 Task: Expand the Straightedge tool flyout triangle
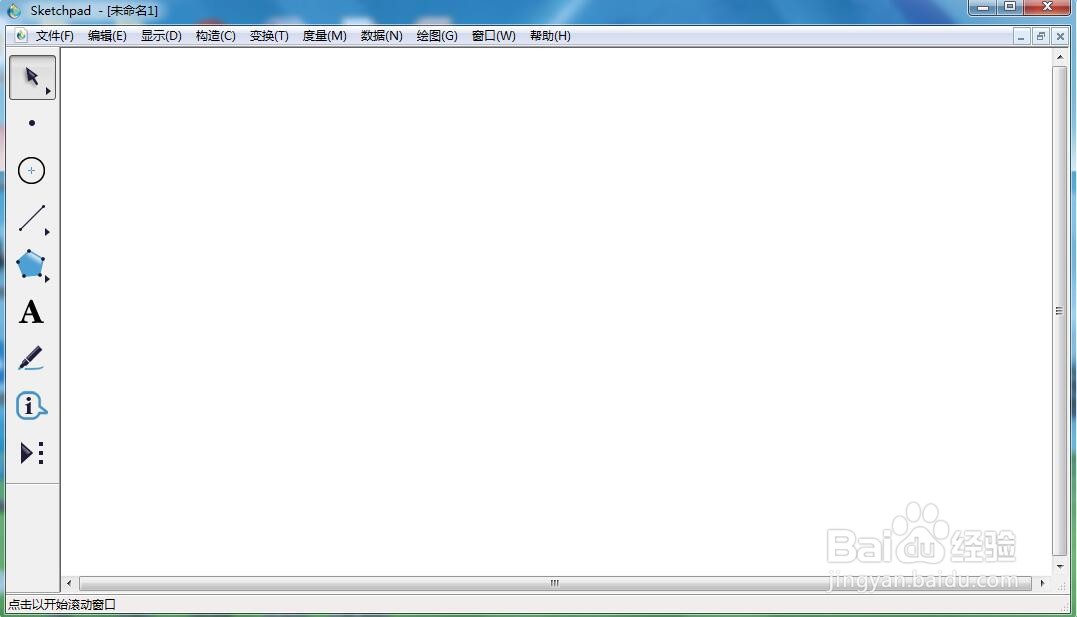click(47, 232)
